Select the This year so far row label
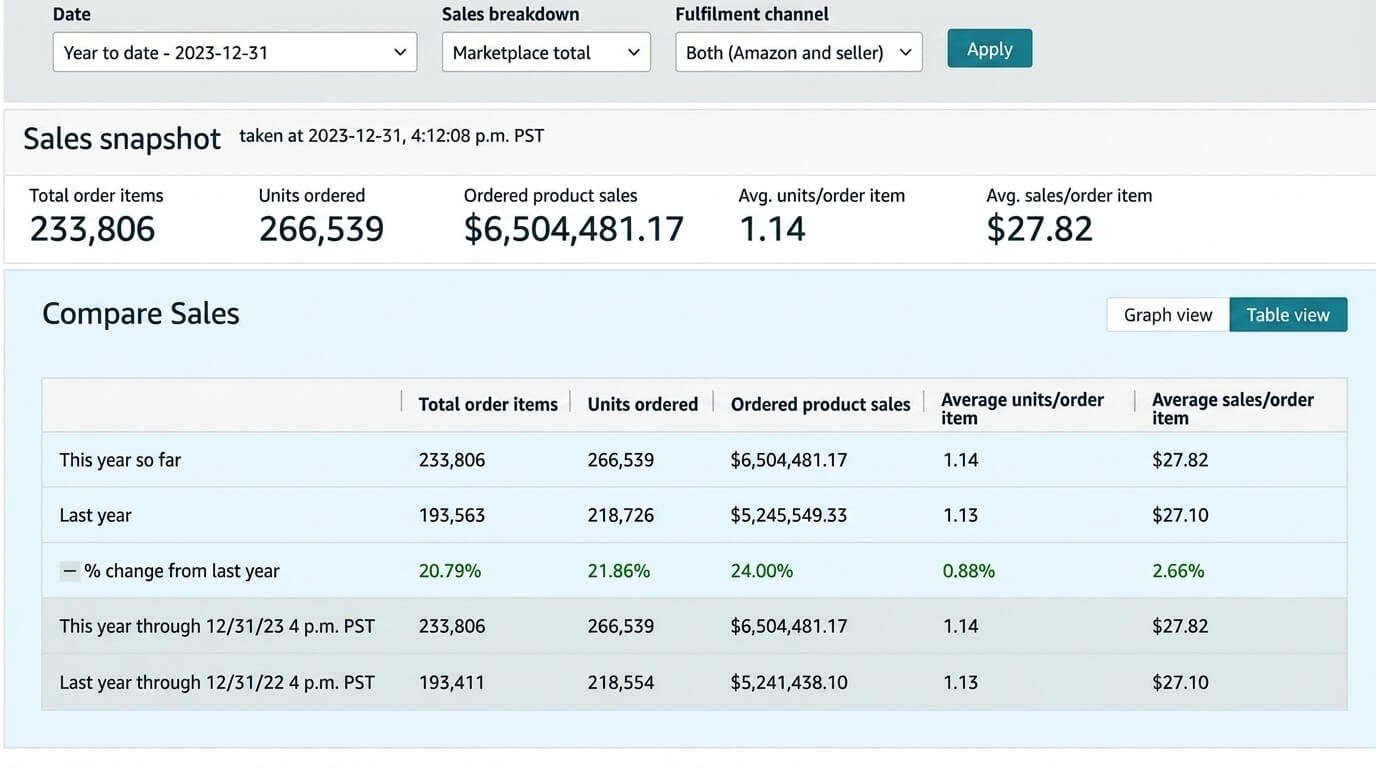 (x=120, y=460)
